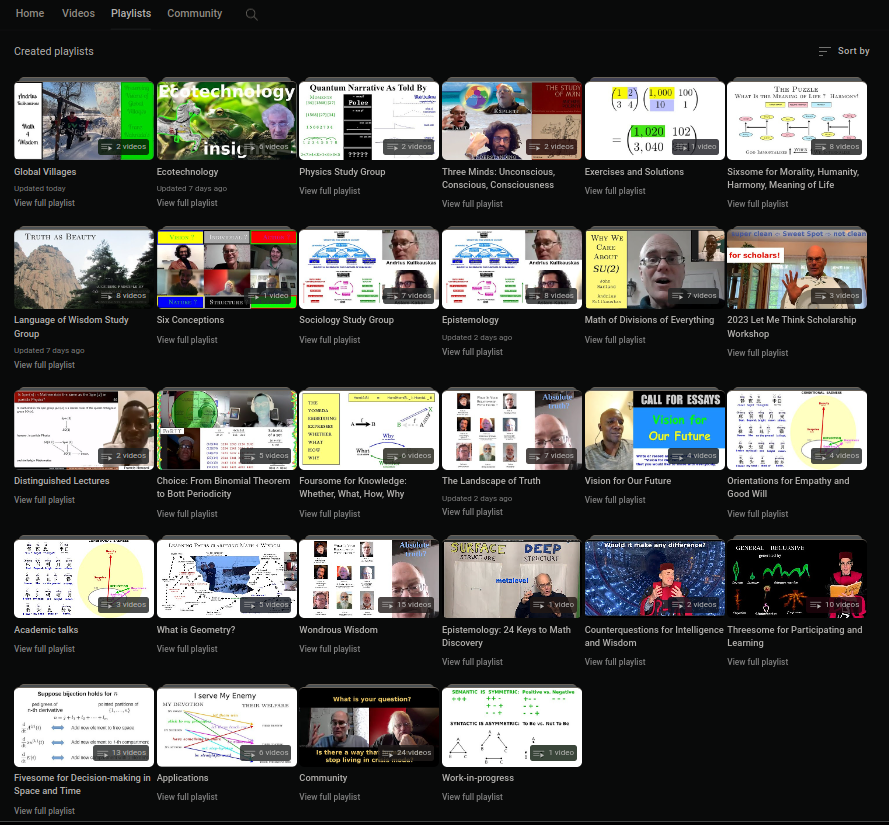Open the I Serve My Enemy thumbnail
889x825 pixels.
[x=227, y=727]
